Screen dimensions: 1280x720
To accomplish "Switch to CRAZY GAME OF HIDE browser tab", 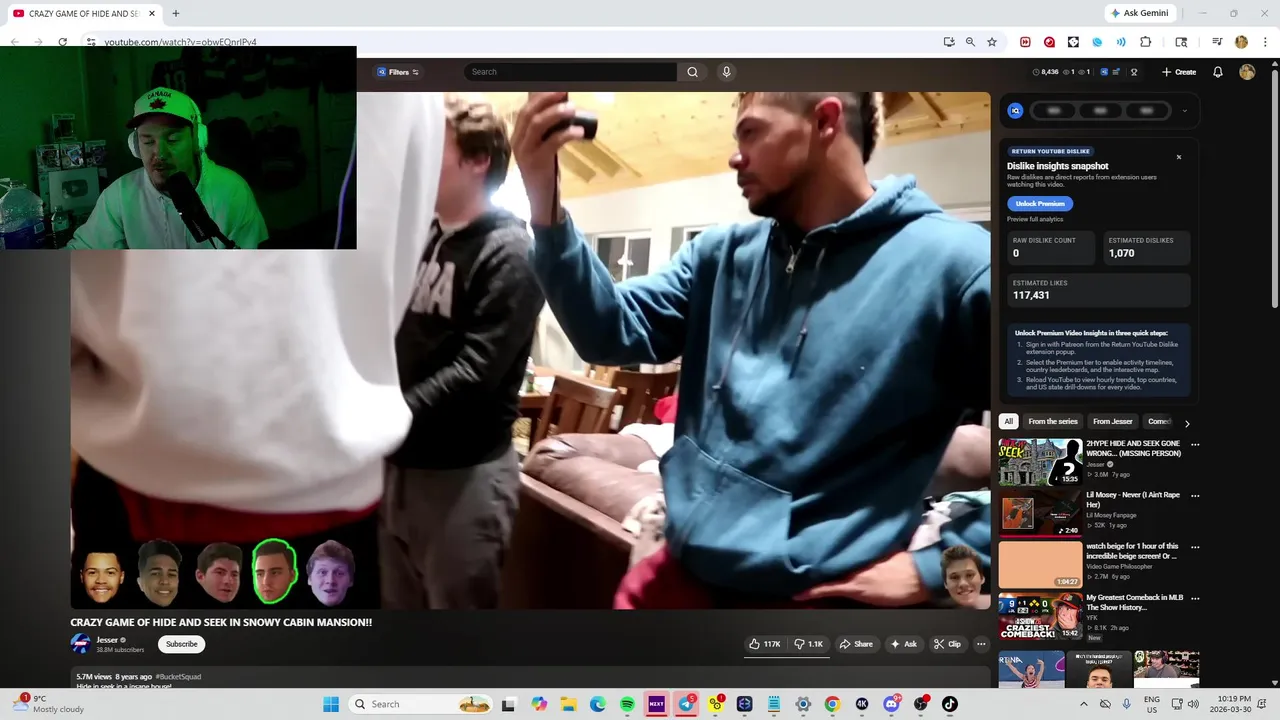I will (x=83, y=13).
